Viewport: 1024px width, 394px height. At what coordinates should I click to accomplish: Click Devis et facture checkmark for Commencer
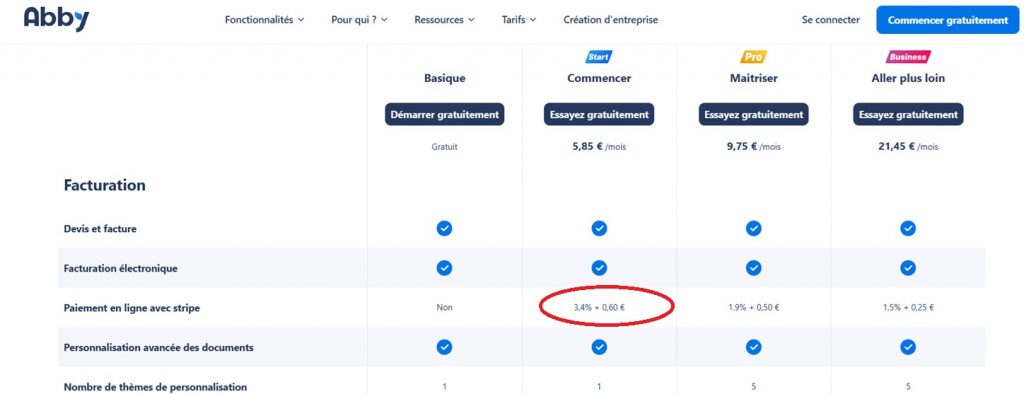[x=599, y=228]
